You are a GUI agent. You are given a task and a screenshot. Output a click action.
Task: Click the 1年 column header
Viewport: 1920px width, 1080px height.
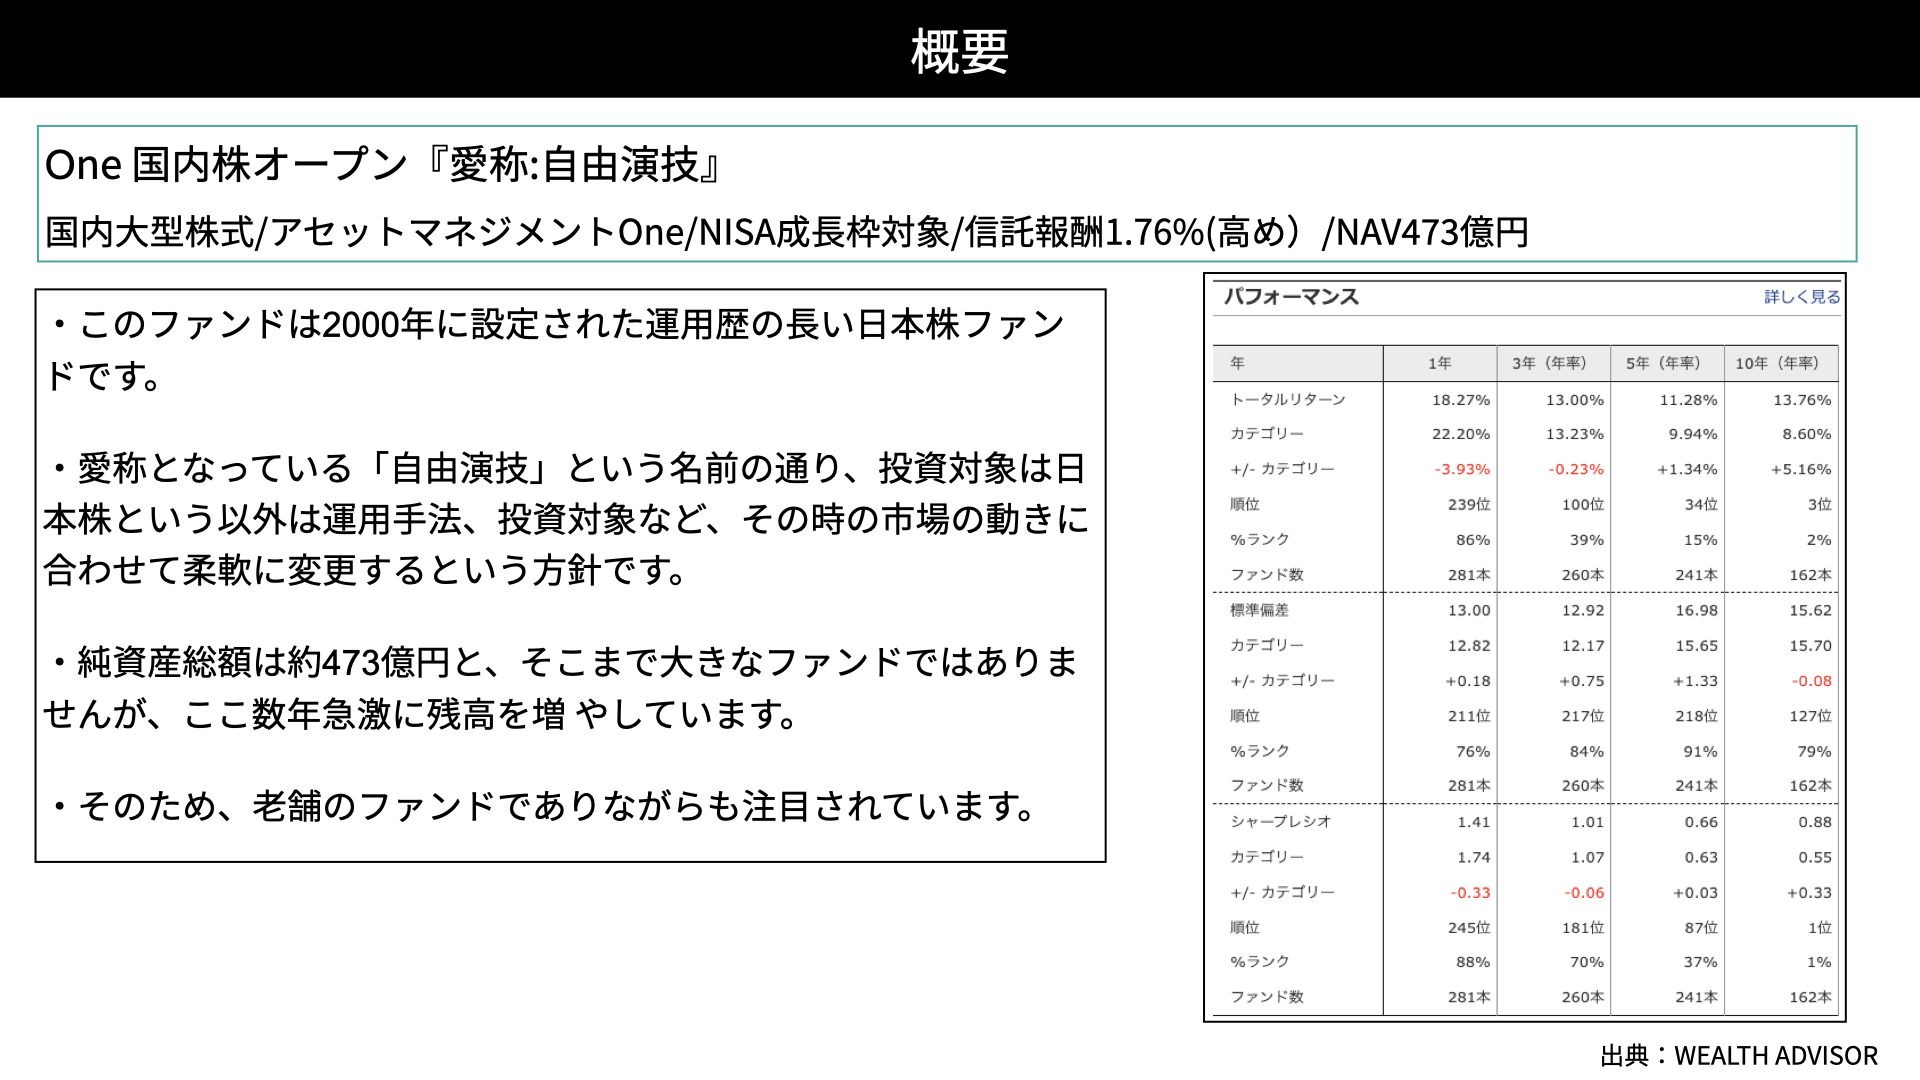tap(1439, 363)
